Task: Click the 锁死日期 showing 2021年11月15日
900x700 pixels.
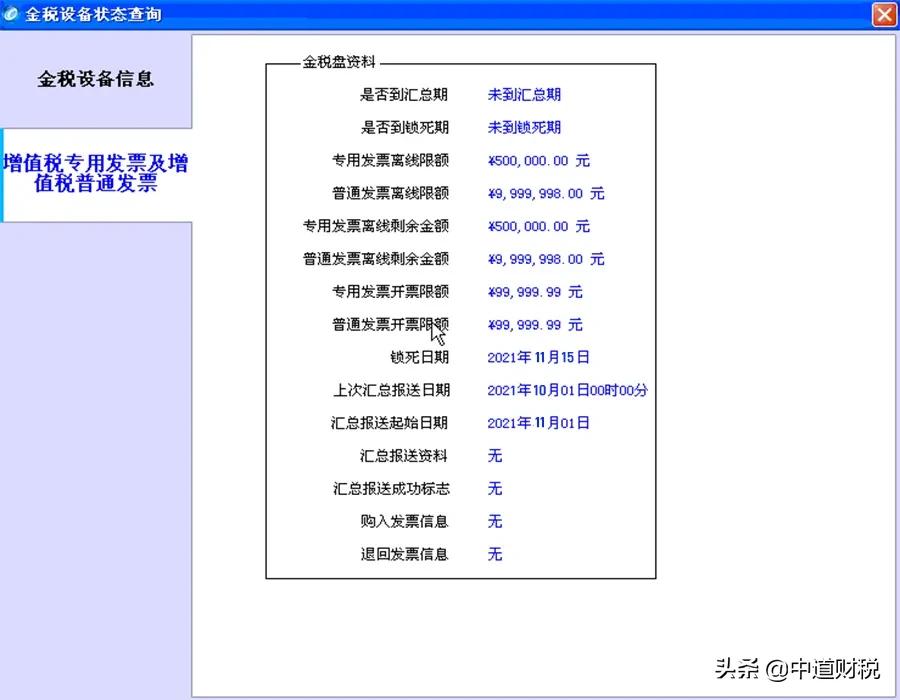Action: coord(540,357)
